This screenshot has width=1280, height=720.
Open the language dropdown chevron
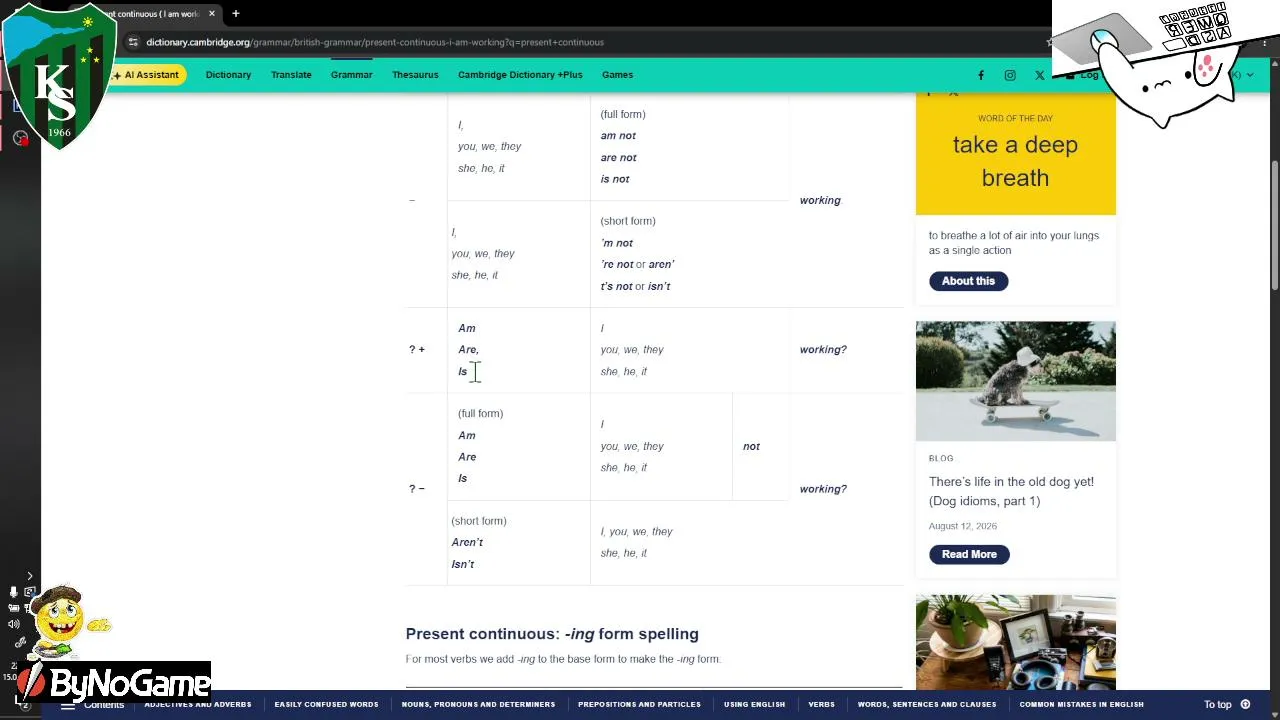click(x=1250, y=75)
